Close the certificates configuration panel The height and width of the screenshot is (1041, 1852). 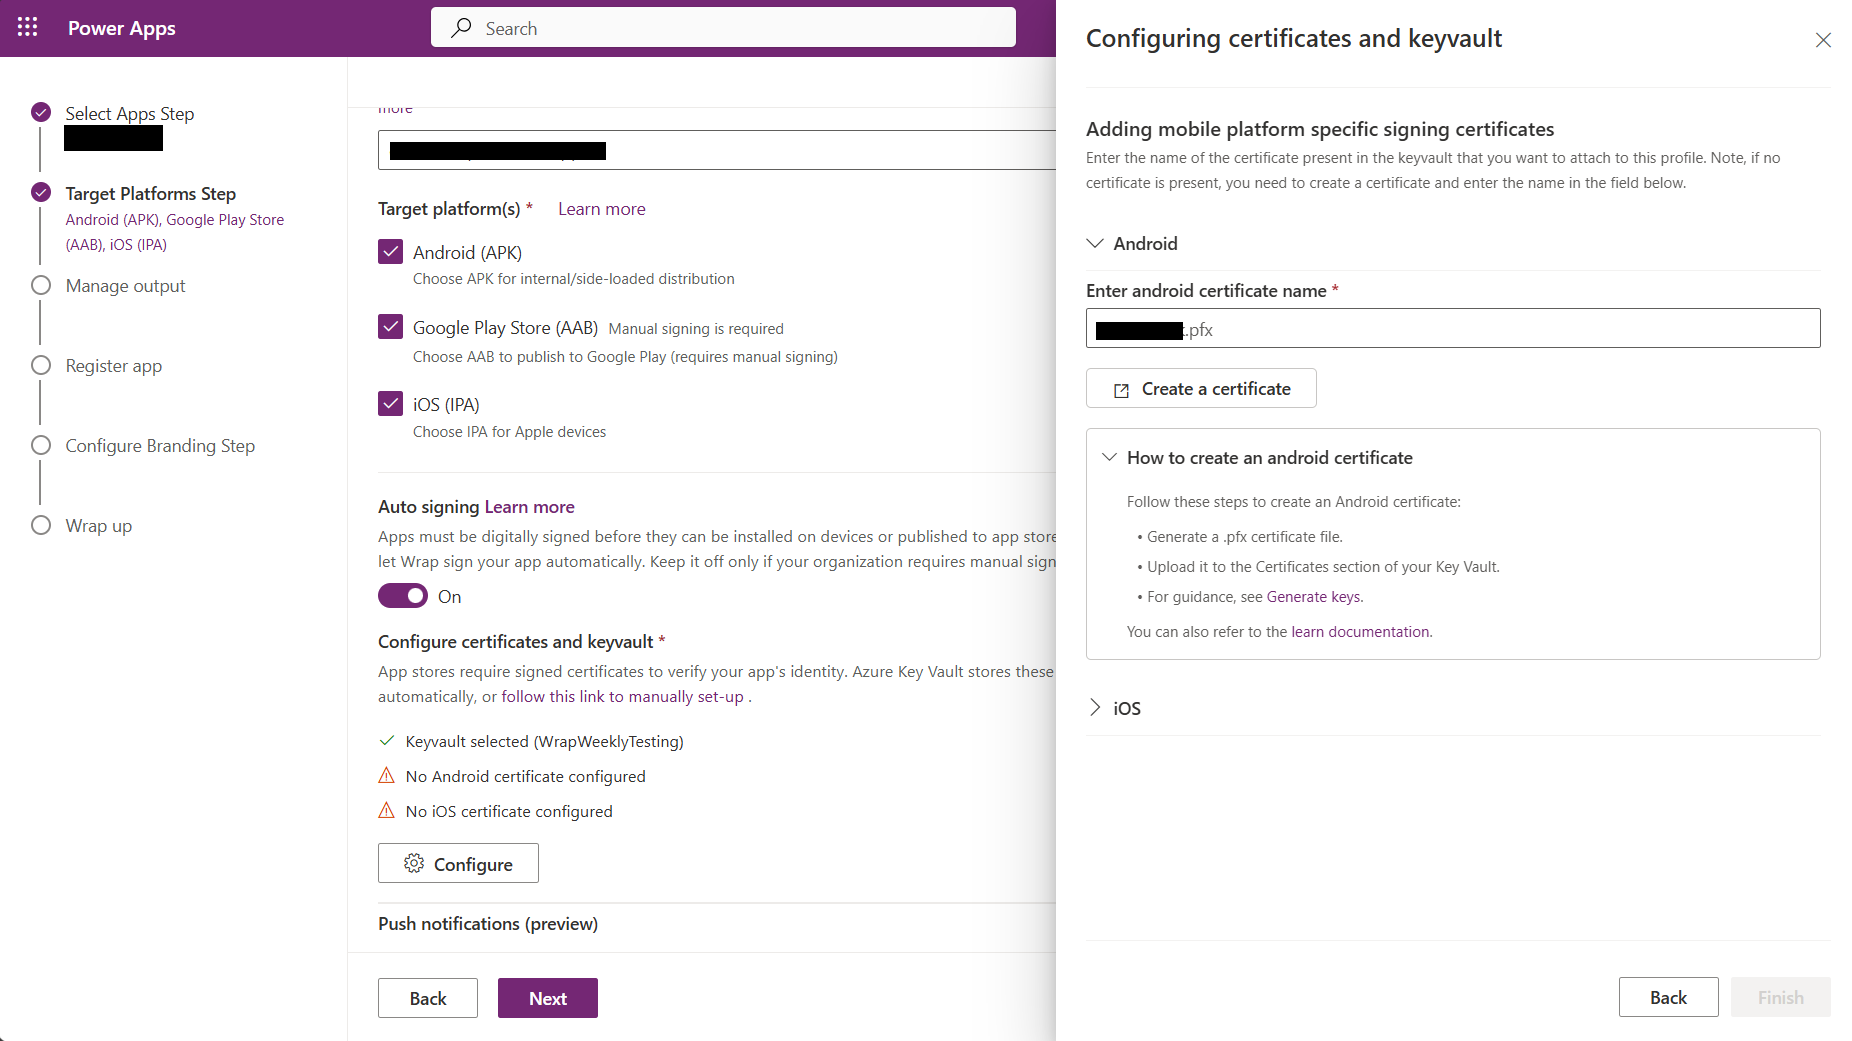[x=1823, y=40]
